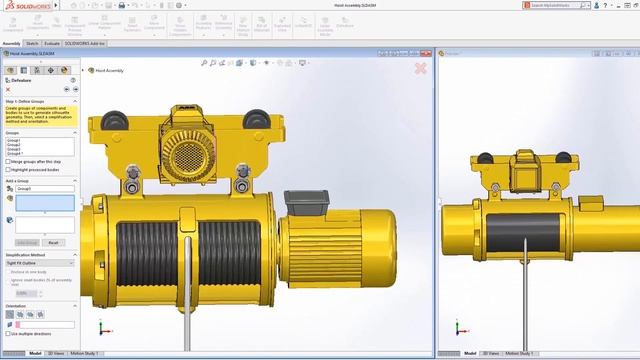Open the DimXpert manager tab
The width and height of the screenshot is (640, 360).
tap(51, 70)
